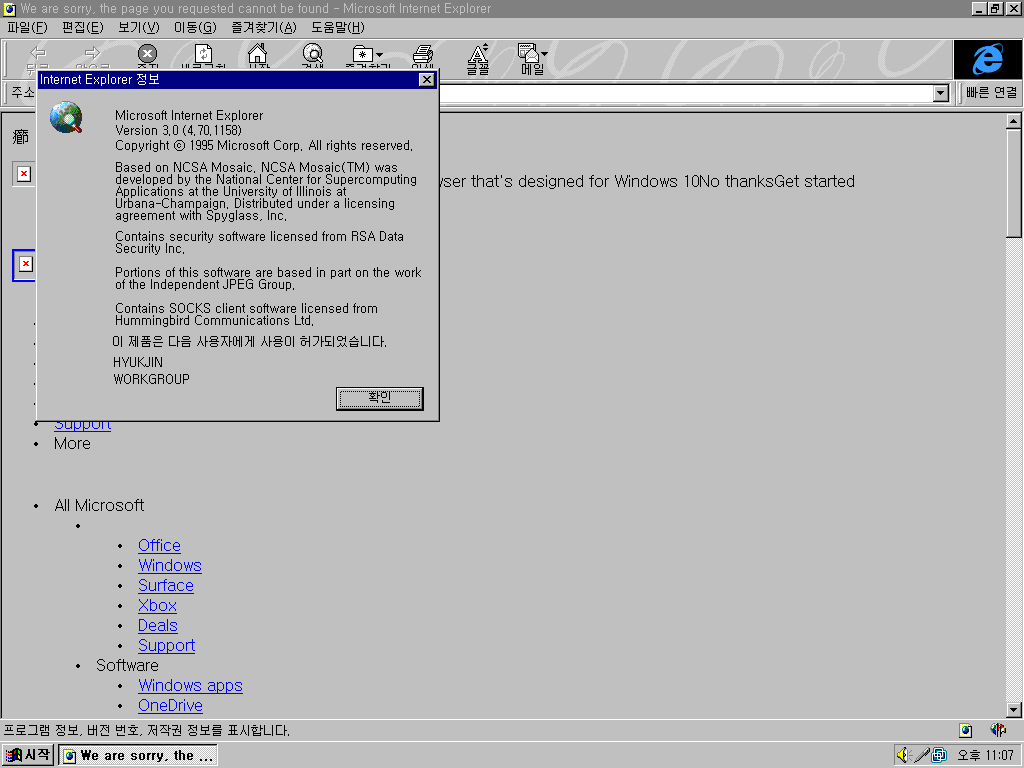Open the 보기(V) menu
The image size is (1024, 768).
tap(138, 27)
